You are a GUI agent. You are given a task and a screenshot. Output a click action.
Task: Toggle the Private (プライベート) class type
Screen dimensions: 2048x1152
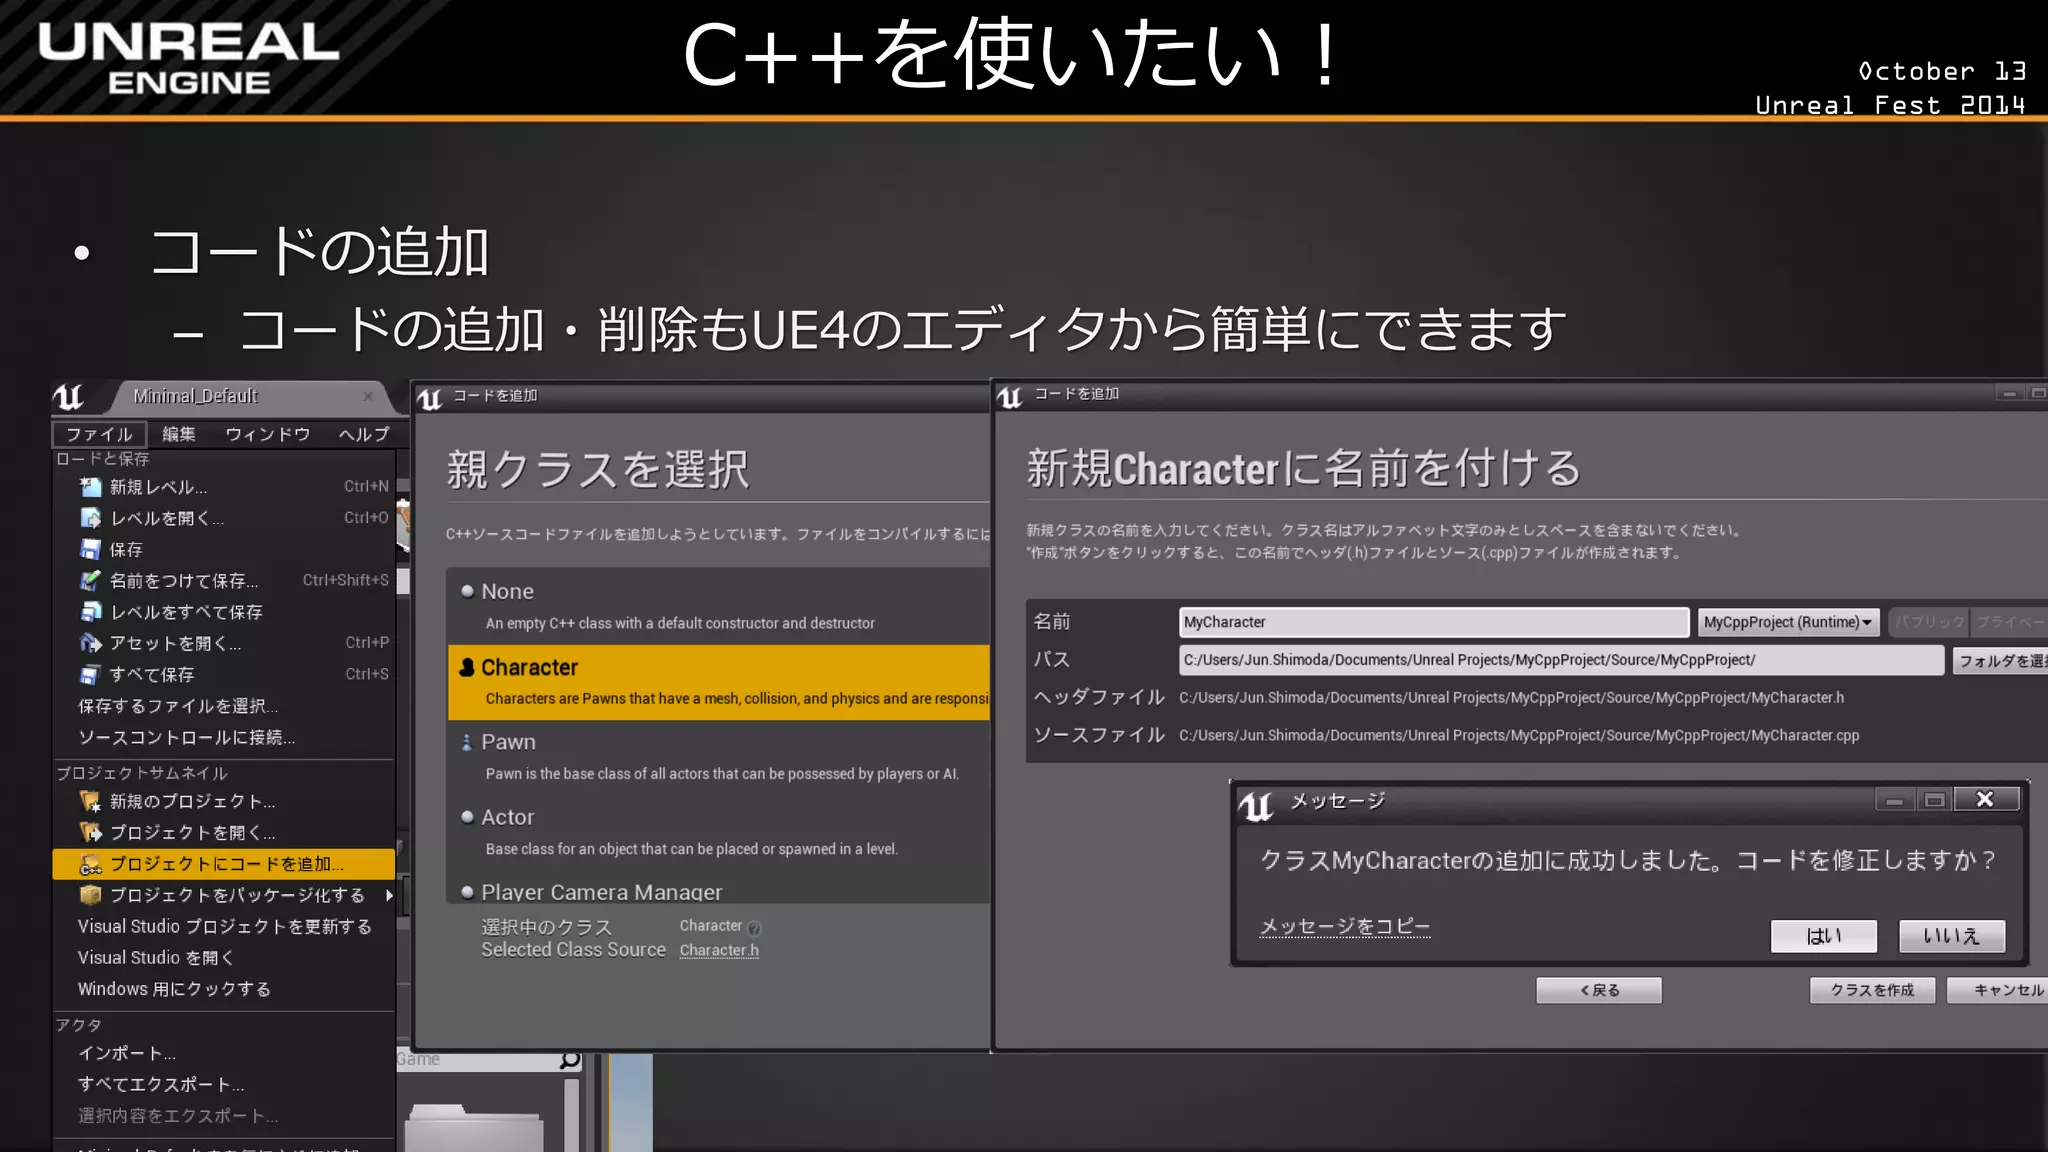[2009, 622]
